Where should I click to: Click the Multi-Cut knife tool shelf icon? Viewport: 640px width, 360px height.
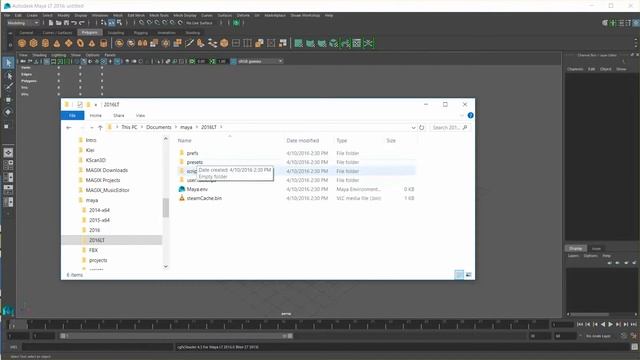(x=189, y=43)
